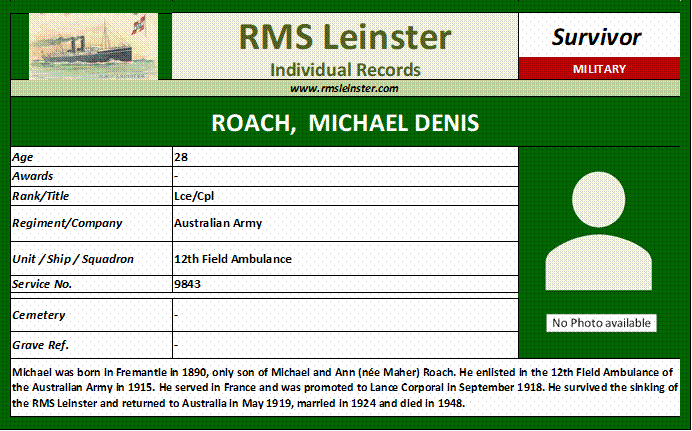Select the Australian Army value
692x431 pixels.
tap(218, 223)
